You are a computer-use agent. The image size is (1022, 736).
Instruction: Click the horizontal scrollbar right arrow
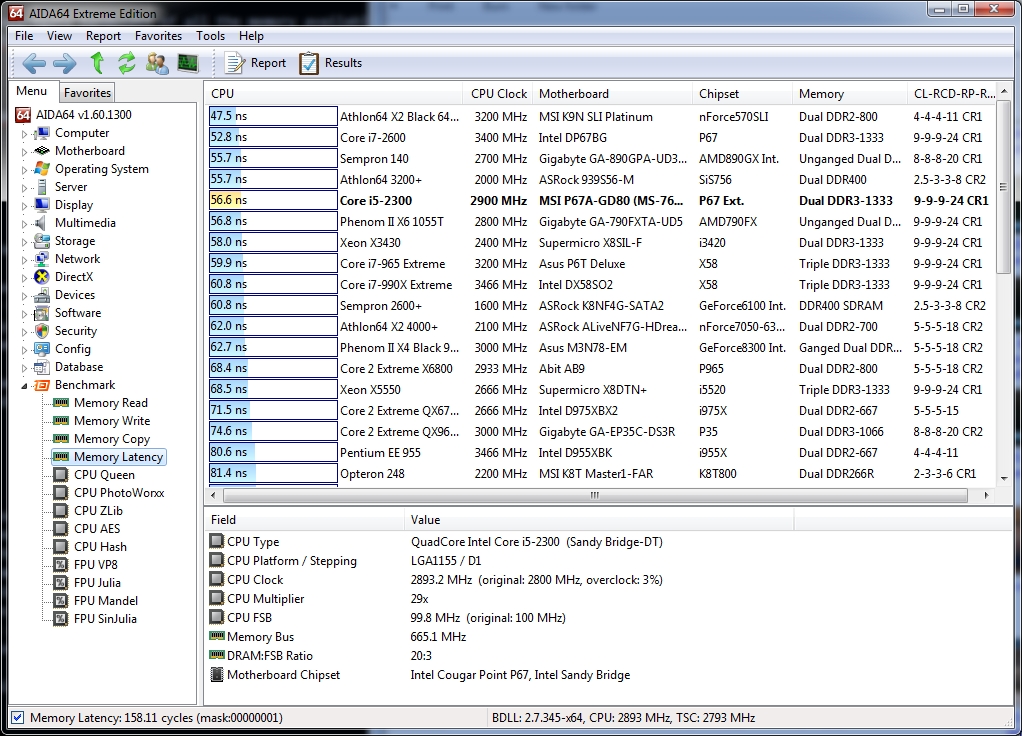[x=986, y=495]
